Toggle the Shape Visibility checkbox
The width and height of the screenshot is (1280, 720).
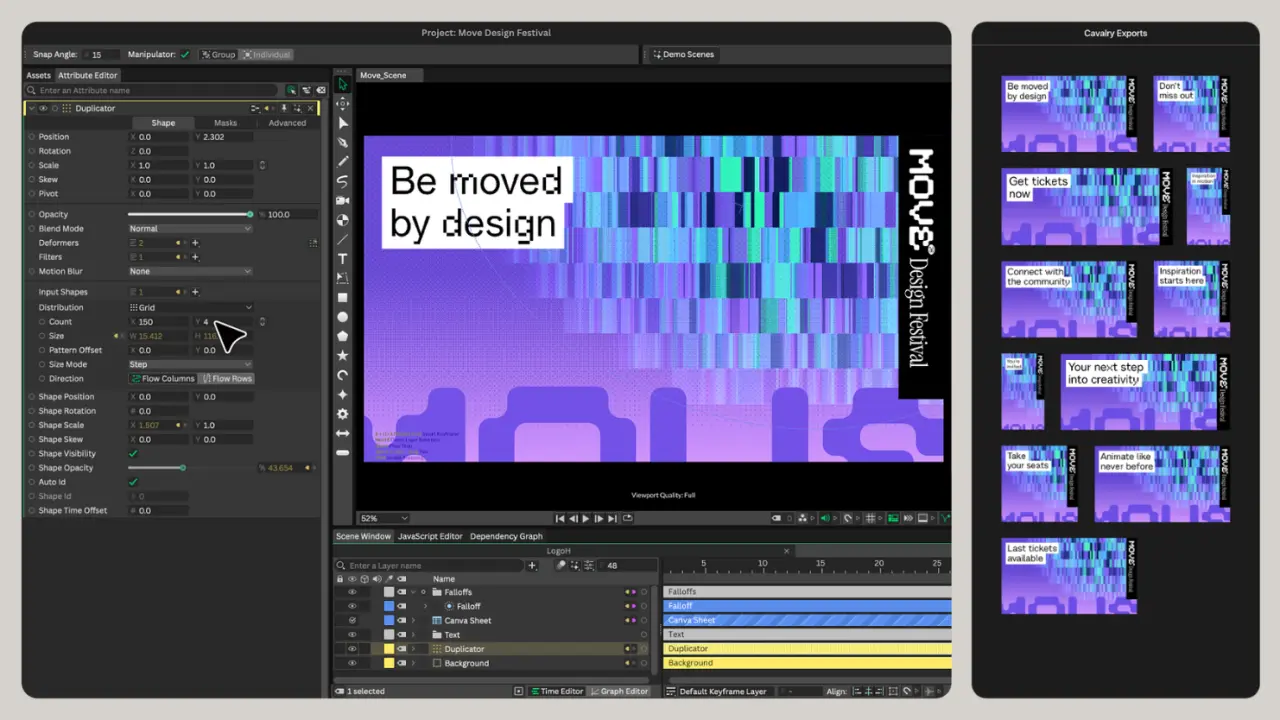pos(133,454)
